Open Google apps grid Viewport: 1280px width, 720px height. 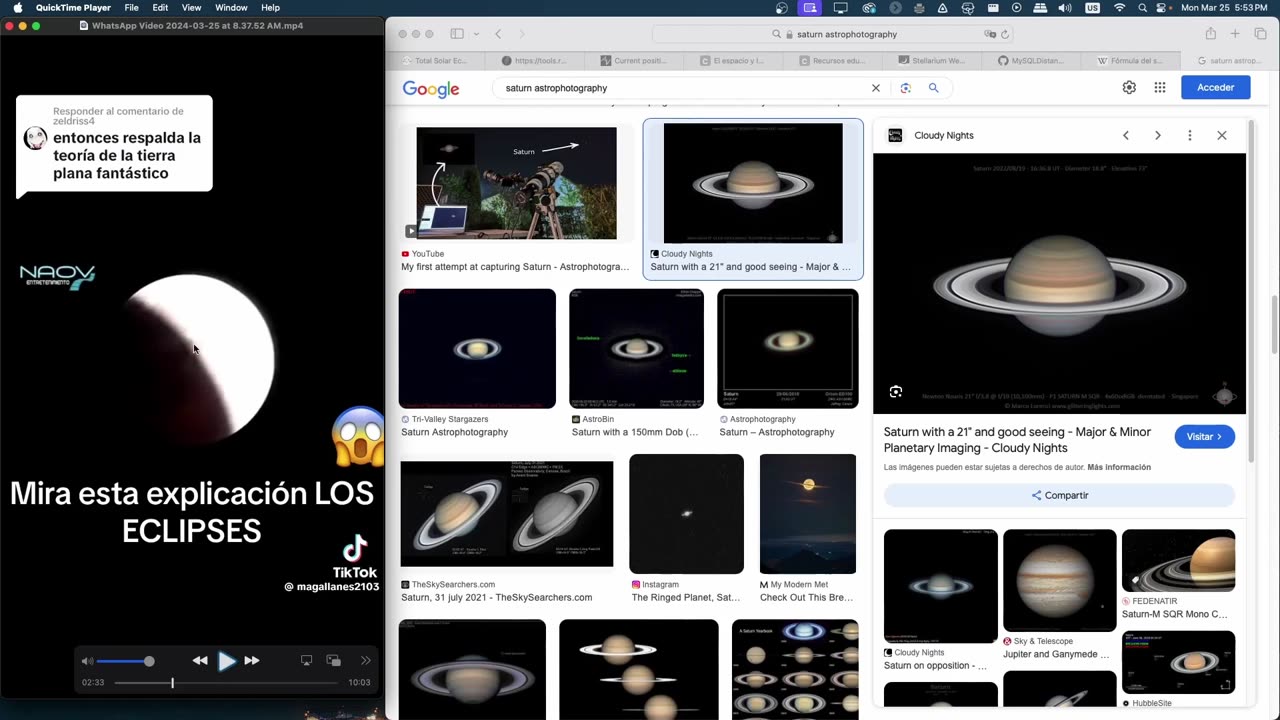pyautogui.click(x=1160, y=87)
